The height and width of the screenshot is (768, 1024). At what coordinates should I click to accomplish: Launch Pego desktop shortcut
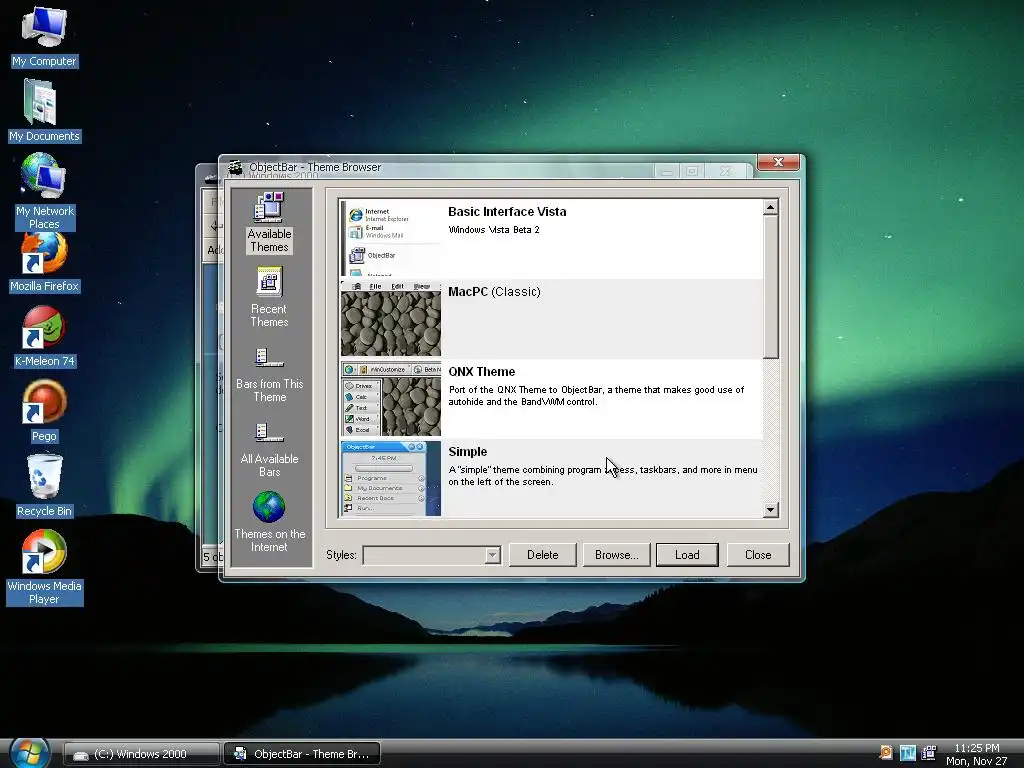pyautogui.click(x=44, y=411)
